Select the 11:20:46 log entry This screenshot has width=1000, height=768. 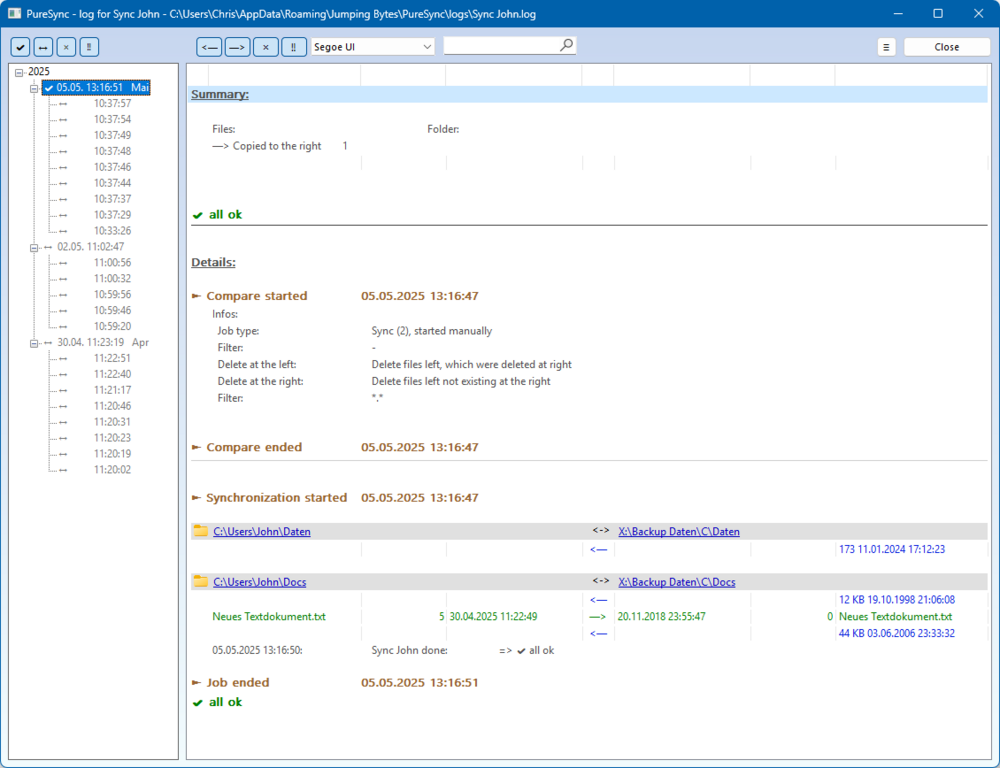tap(112, 406)
